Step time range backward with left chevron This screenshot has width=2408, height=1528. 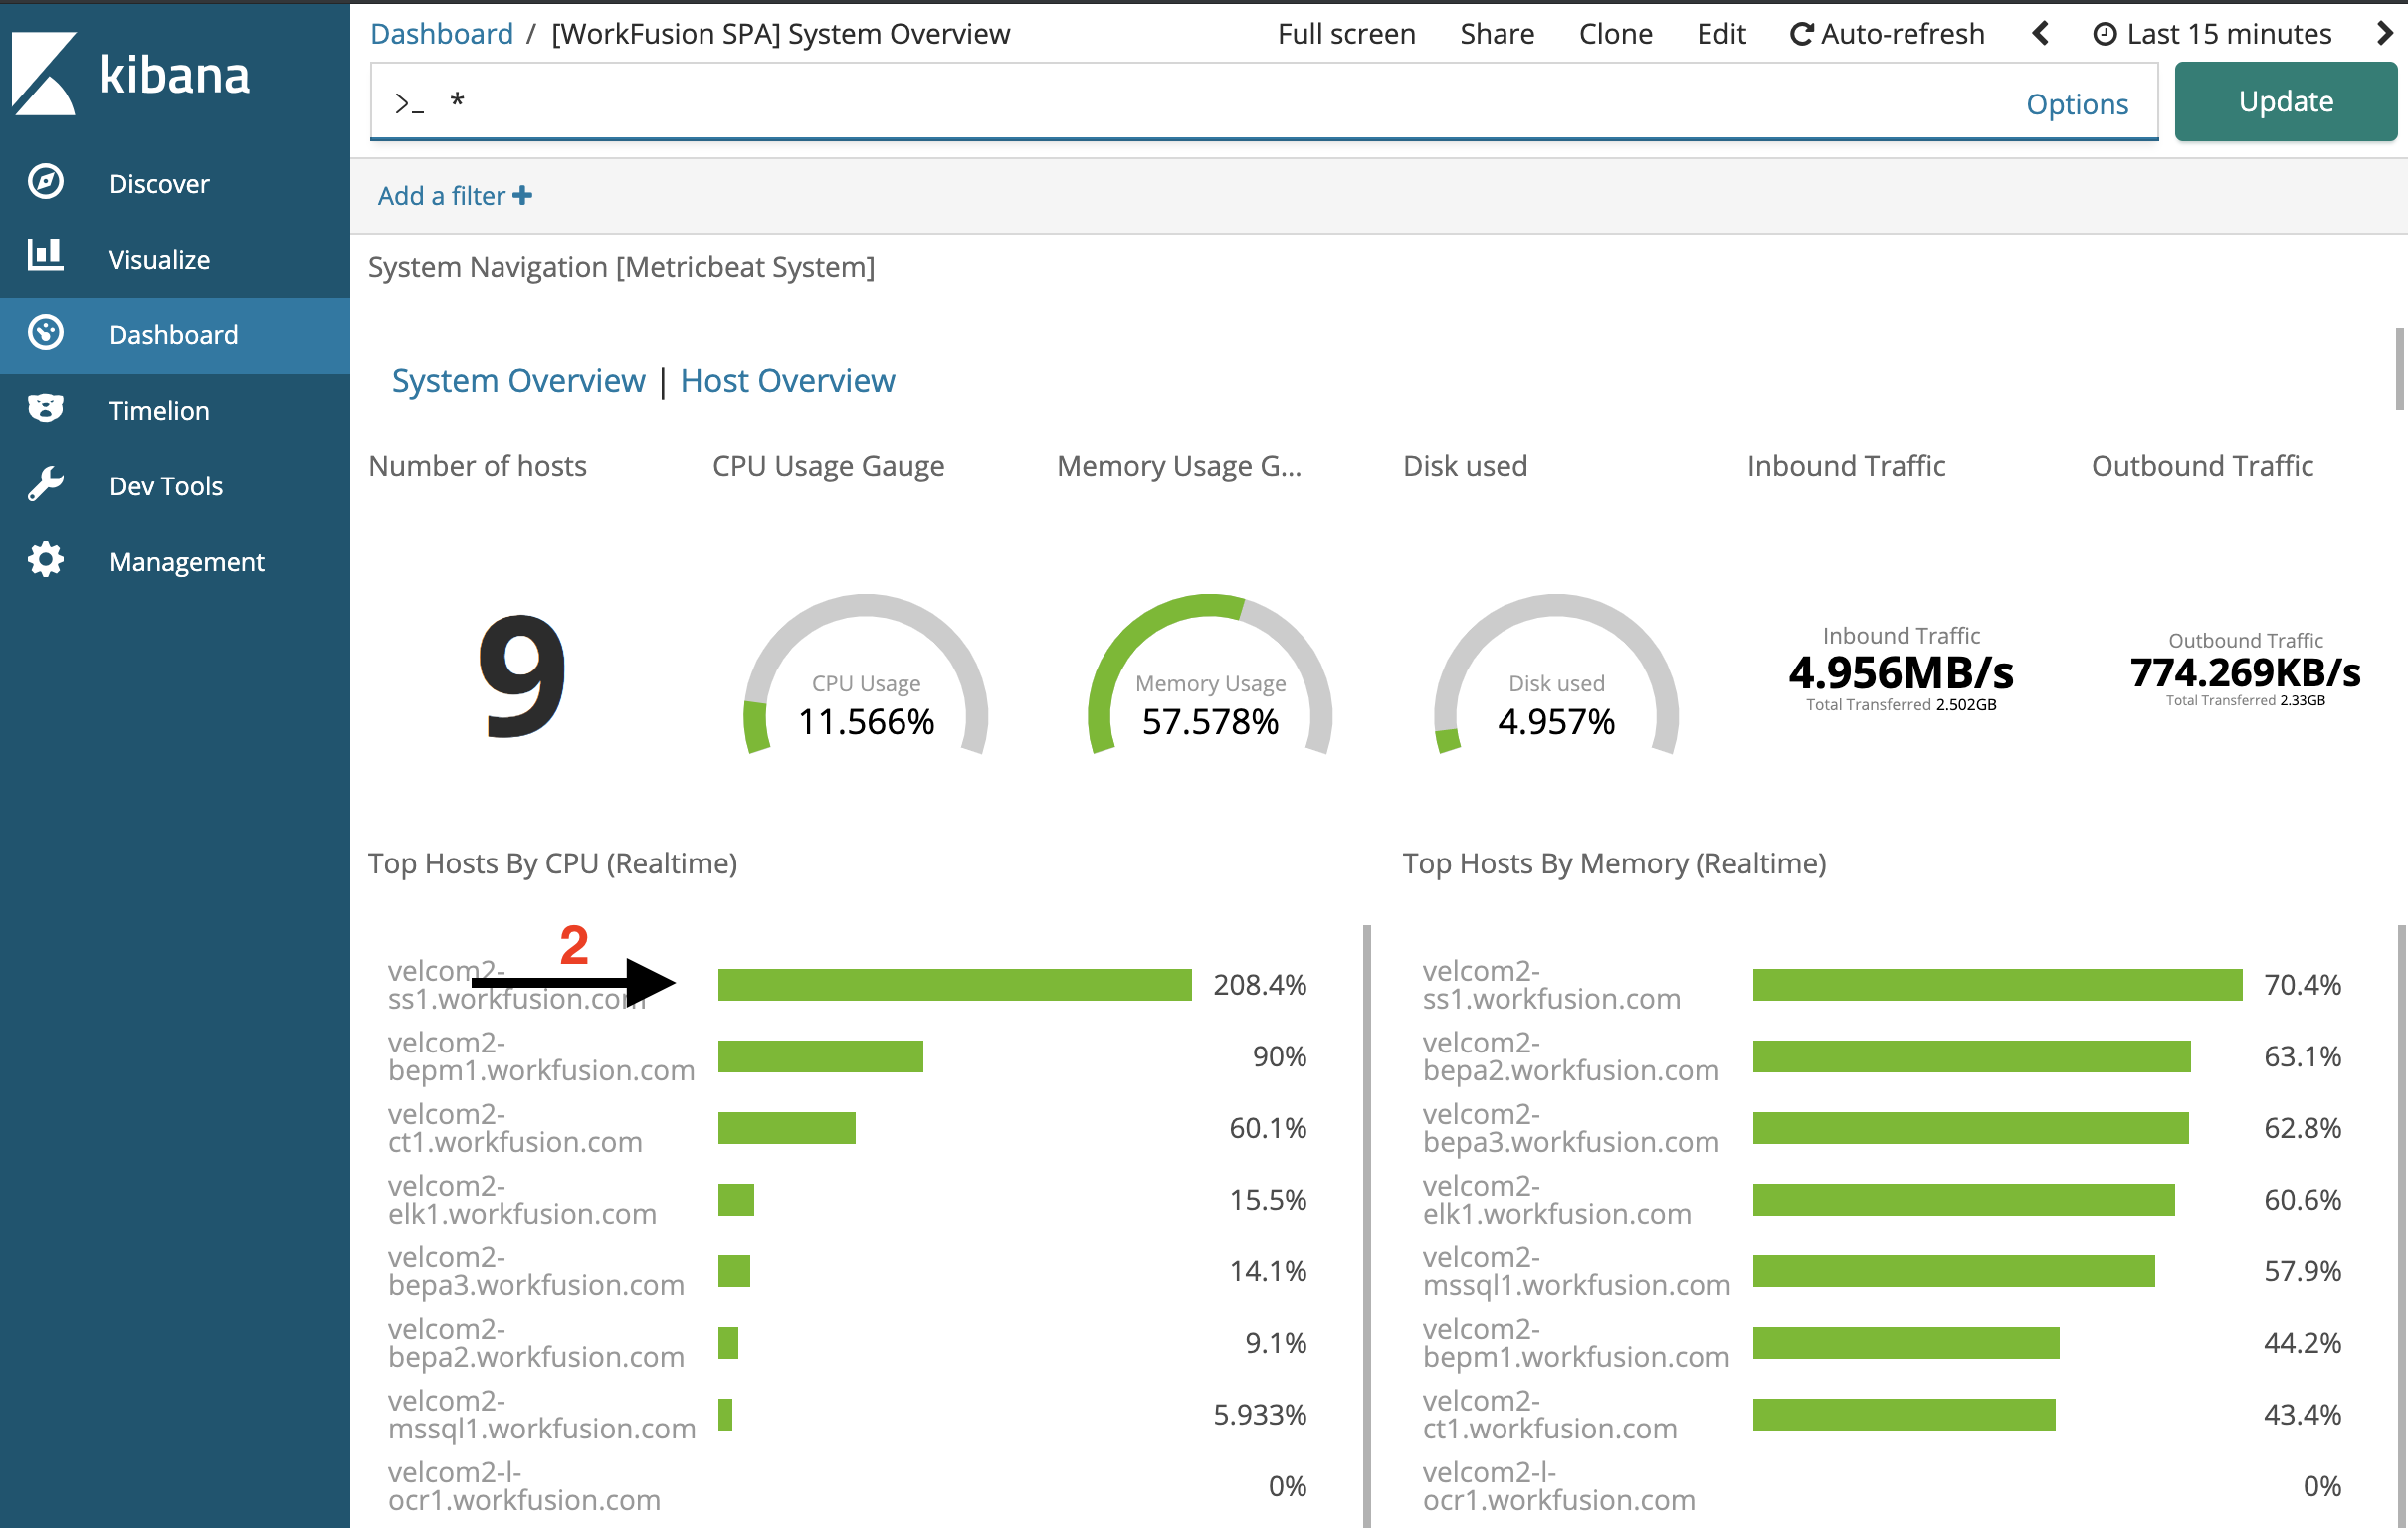point(2041,34)
